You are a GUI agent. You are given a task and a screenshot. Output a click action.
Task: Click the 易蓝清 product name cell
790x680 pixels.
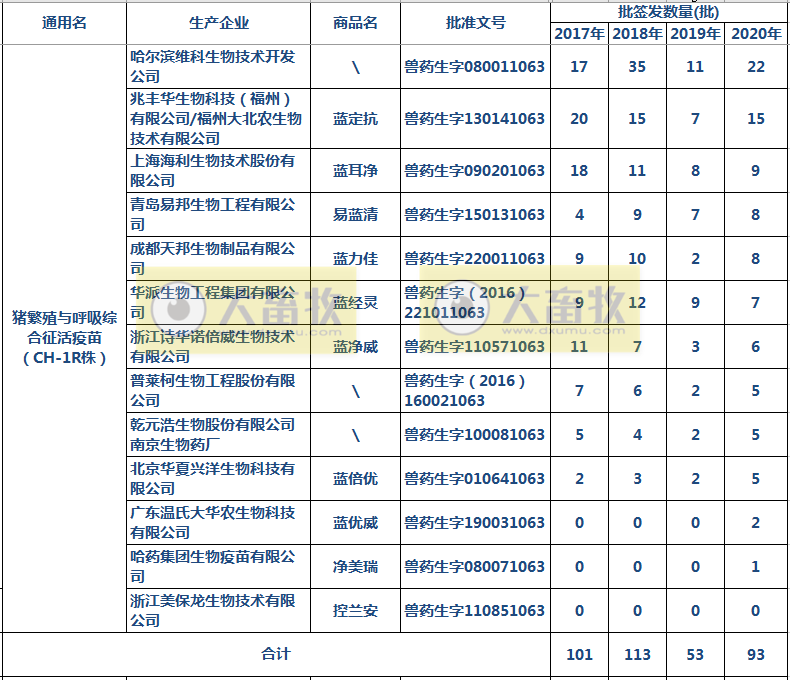(356, 215)
